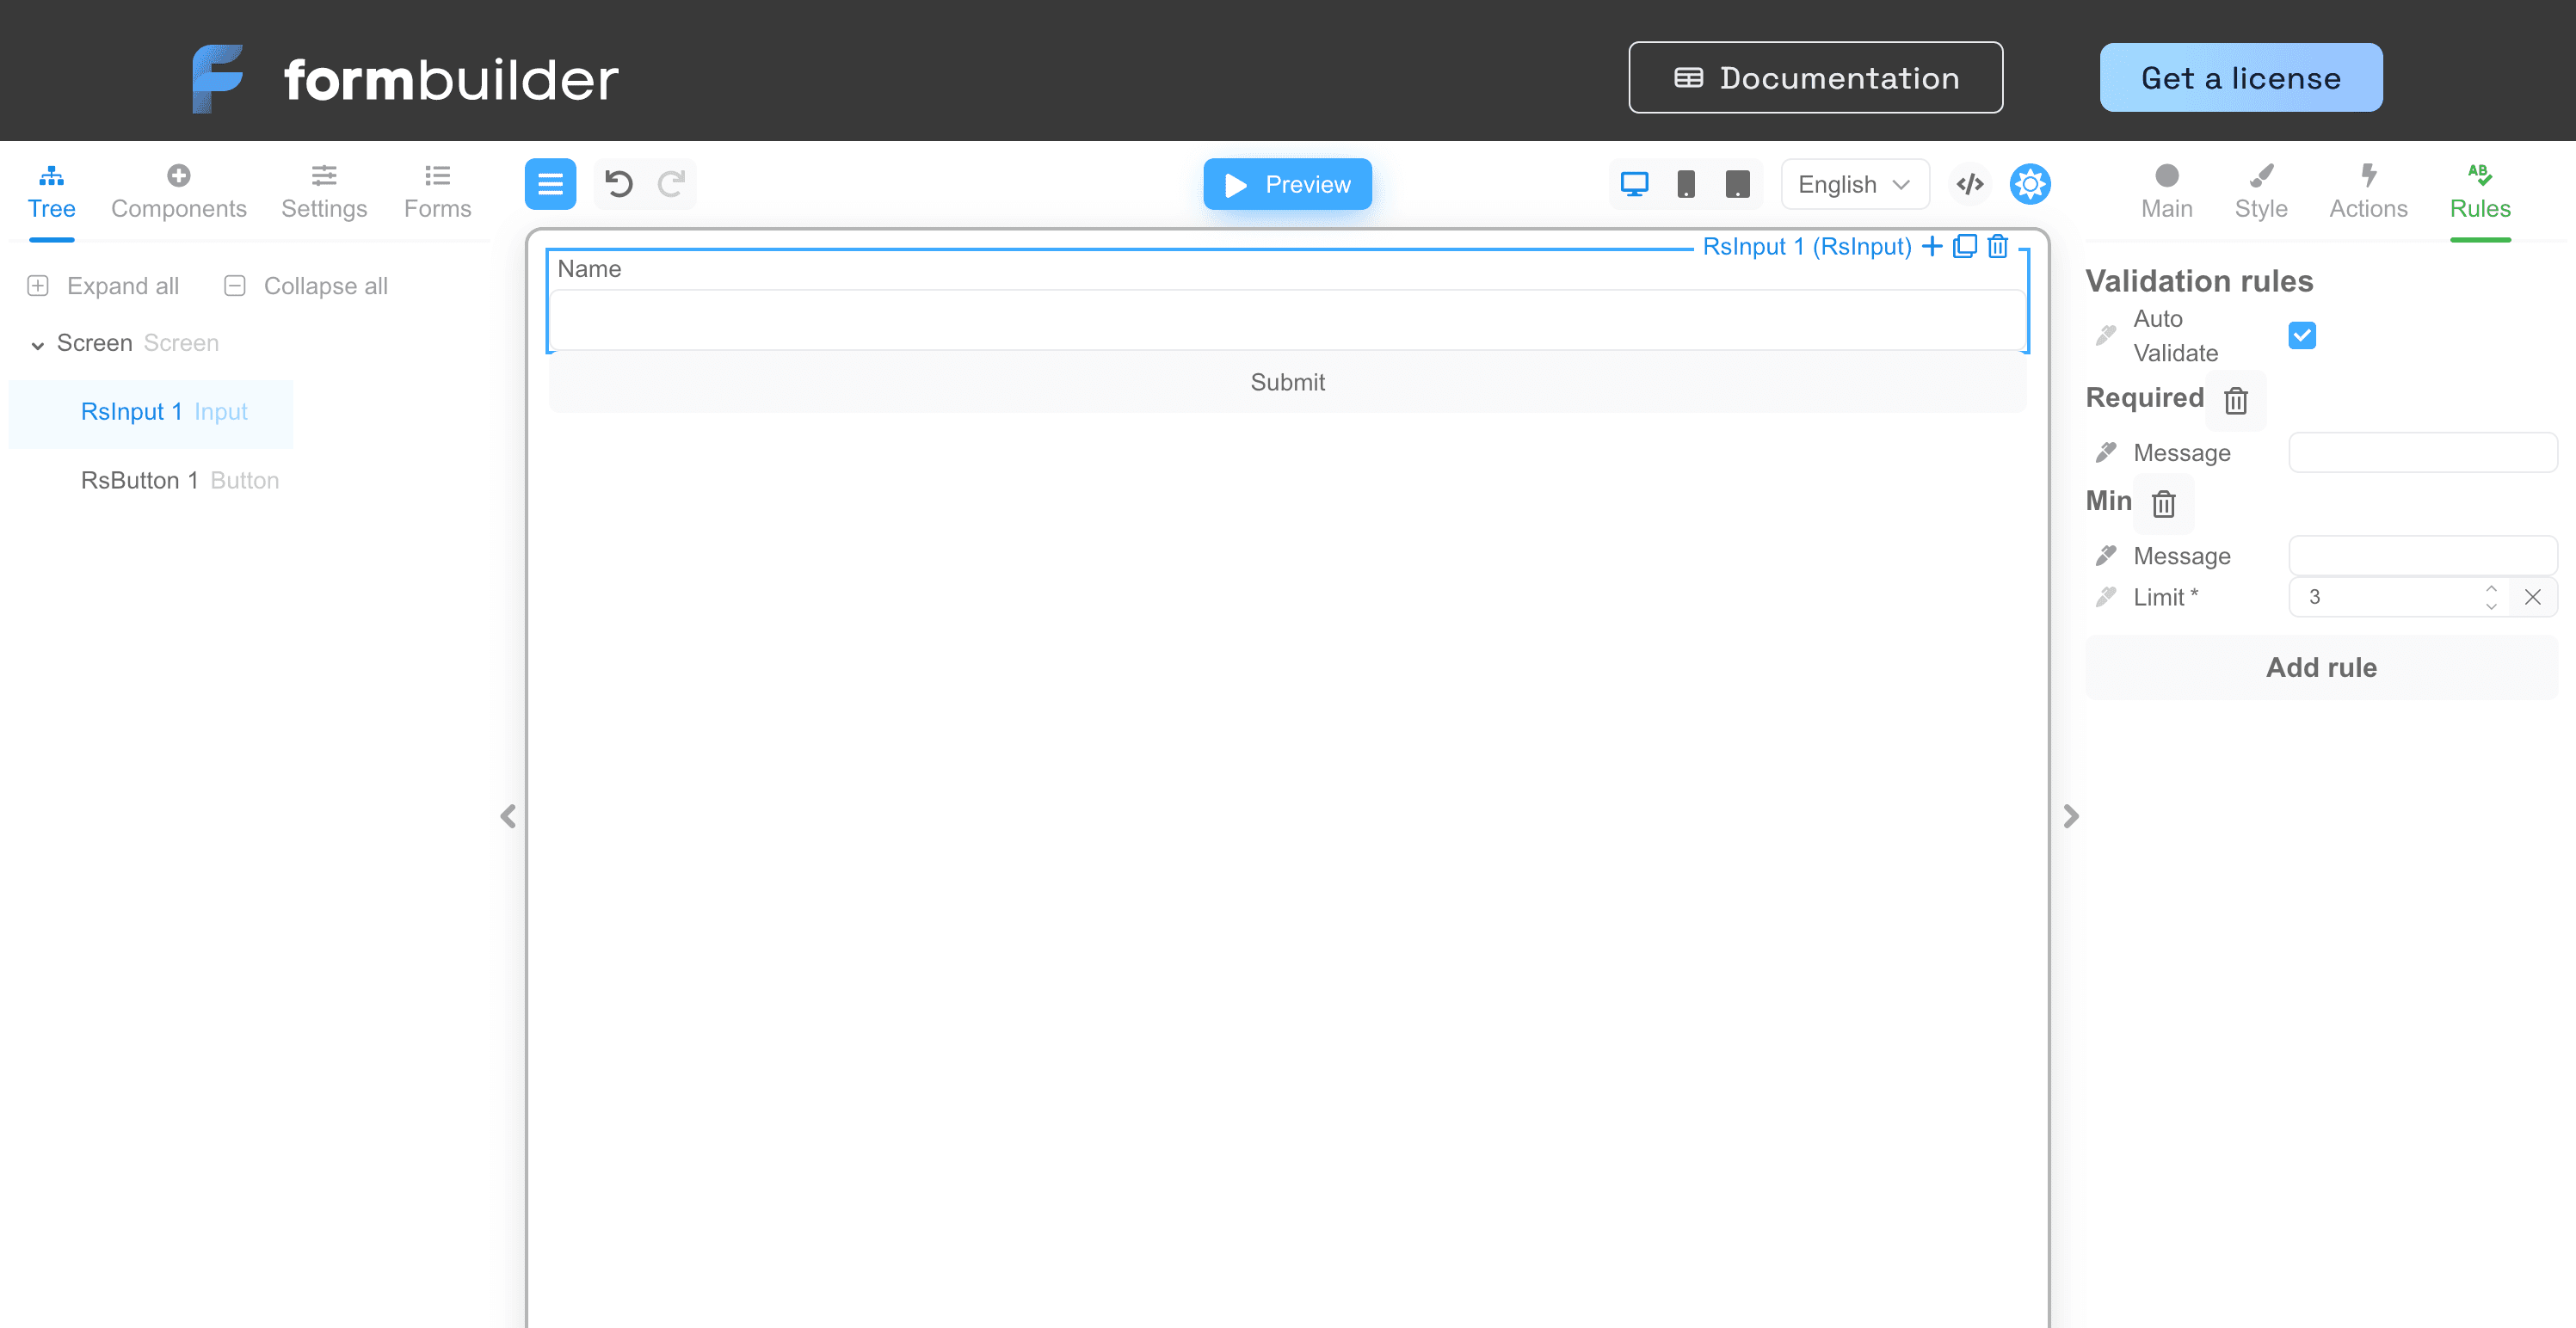Switch to mobile phone viewport icon
The height and width of the screenshot is (1328, 2576).
click(1686, 184)
